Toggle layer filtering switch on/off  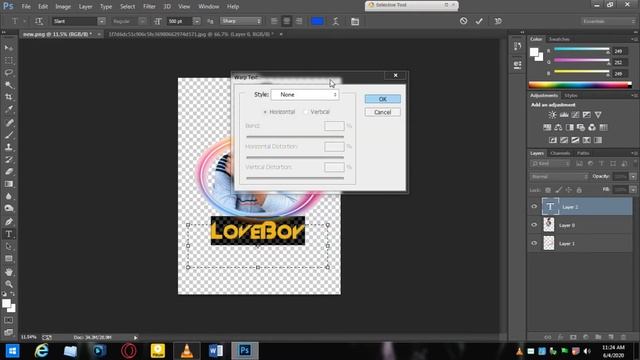(635, 163)
